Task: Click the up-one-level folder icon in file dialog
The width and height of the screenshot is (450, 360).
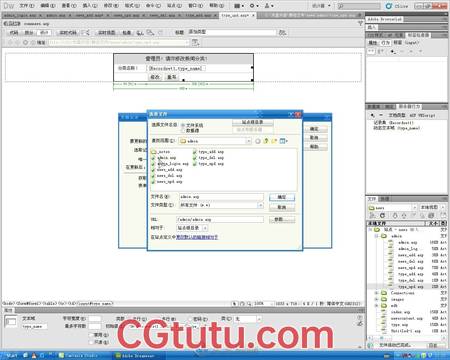Action: pyautogui.click(x=266, y=141)
